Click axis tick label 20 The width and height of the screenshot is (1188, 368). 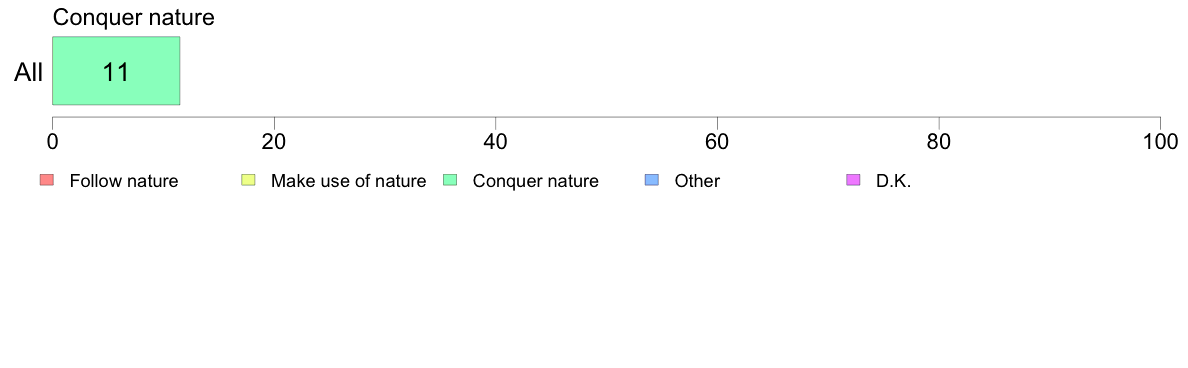point(274,141)
